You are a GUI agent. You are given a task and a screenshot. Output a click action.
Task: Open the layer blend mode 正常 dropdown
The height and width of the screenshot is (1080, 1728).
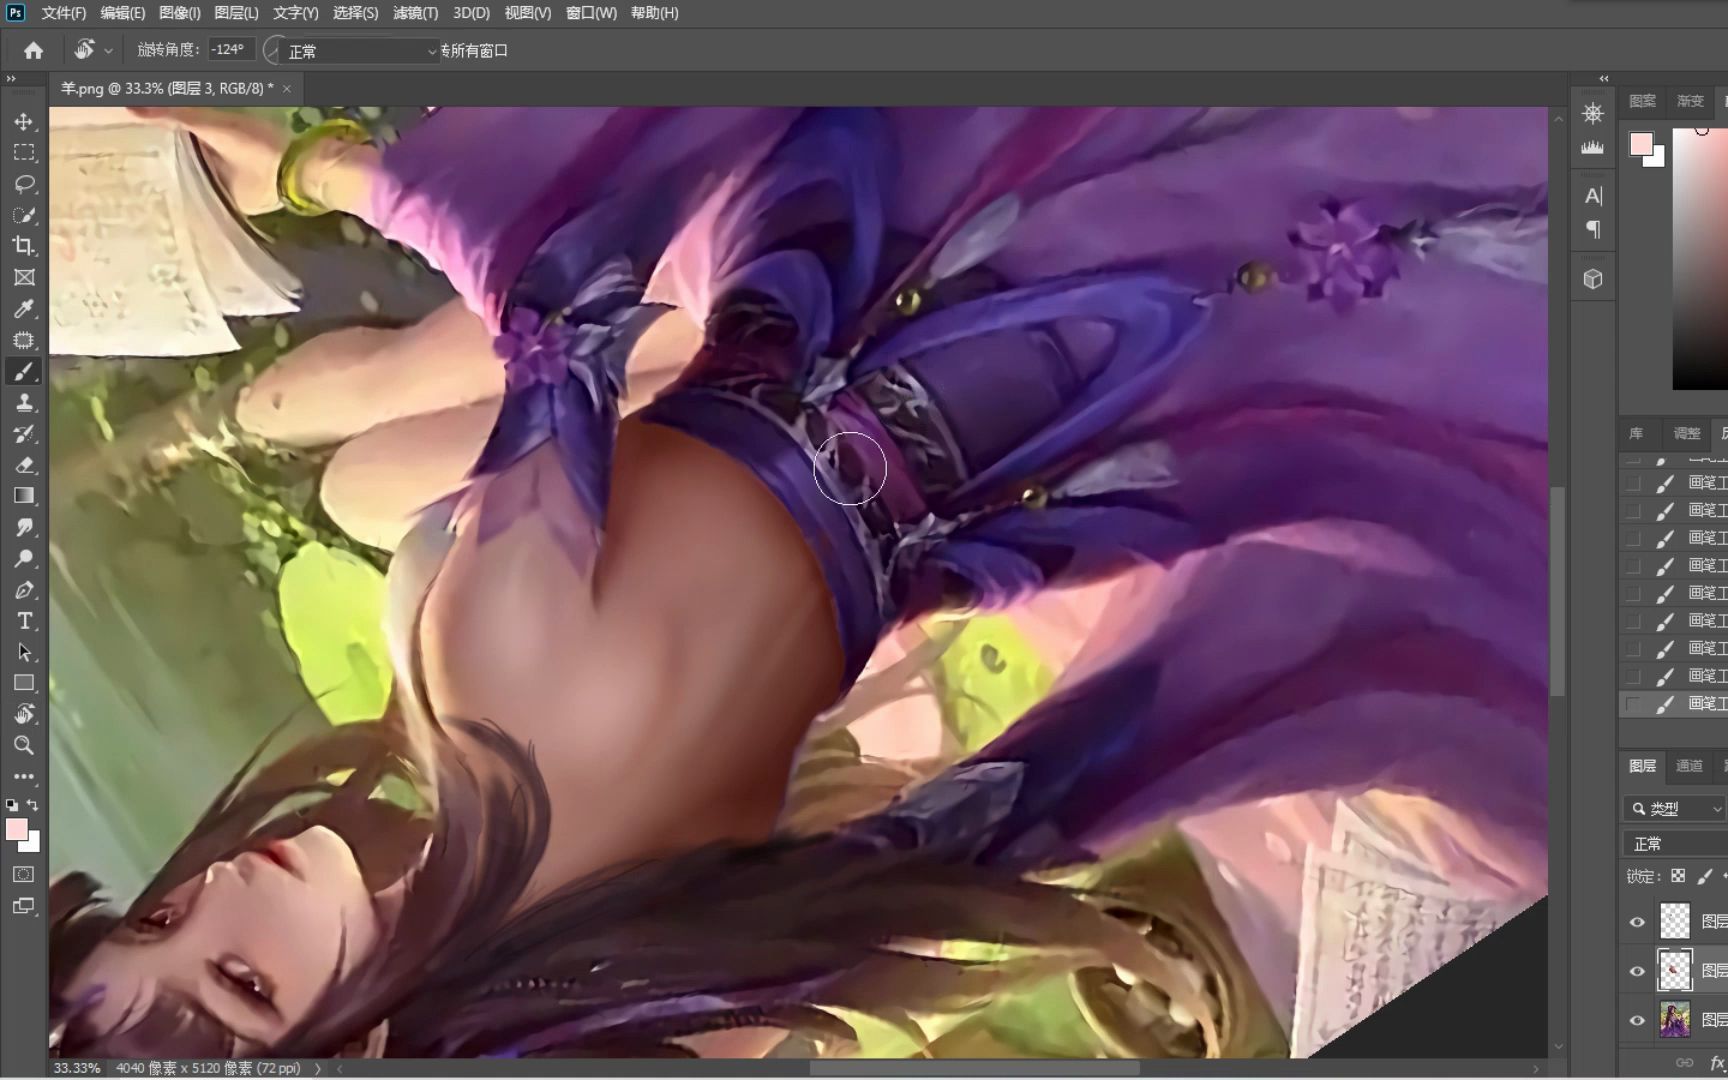point(1675,844)
